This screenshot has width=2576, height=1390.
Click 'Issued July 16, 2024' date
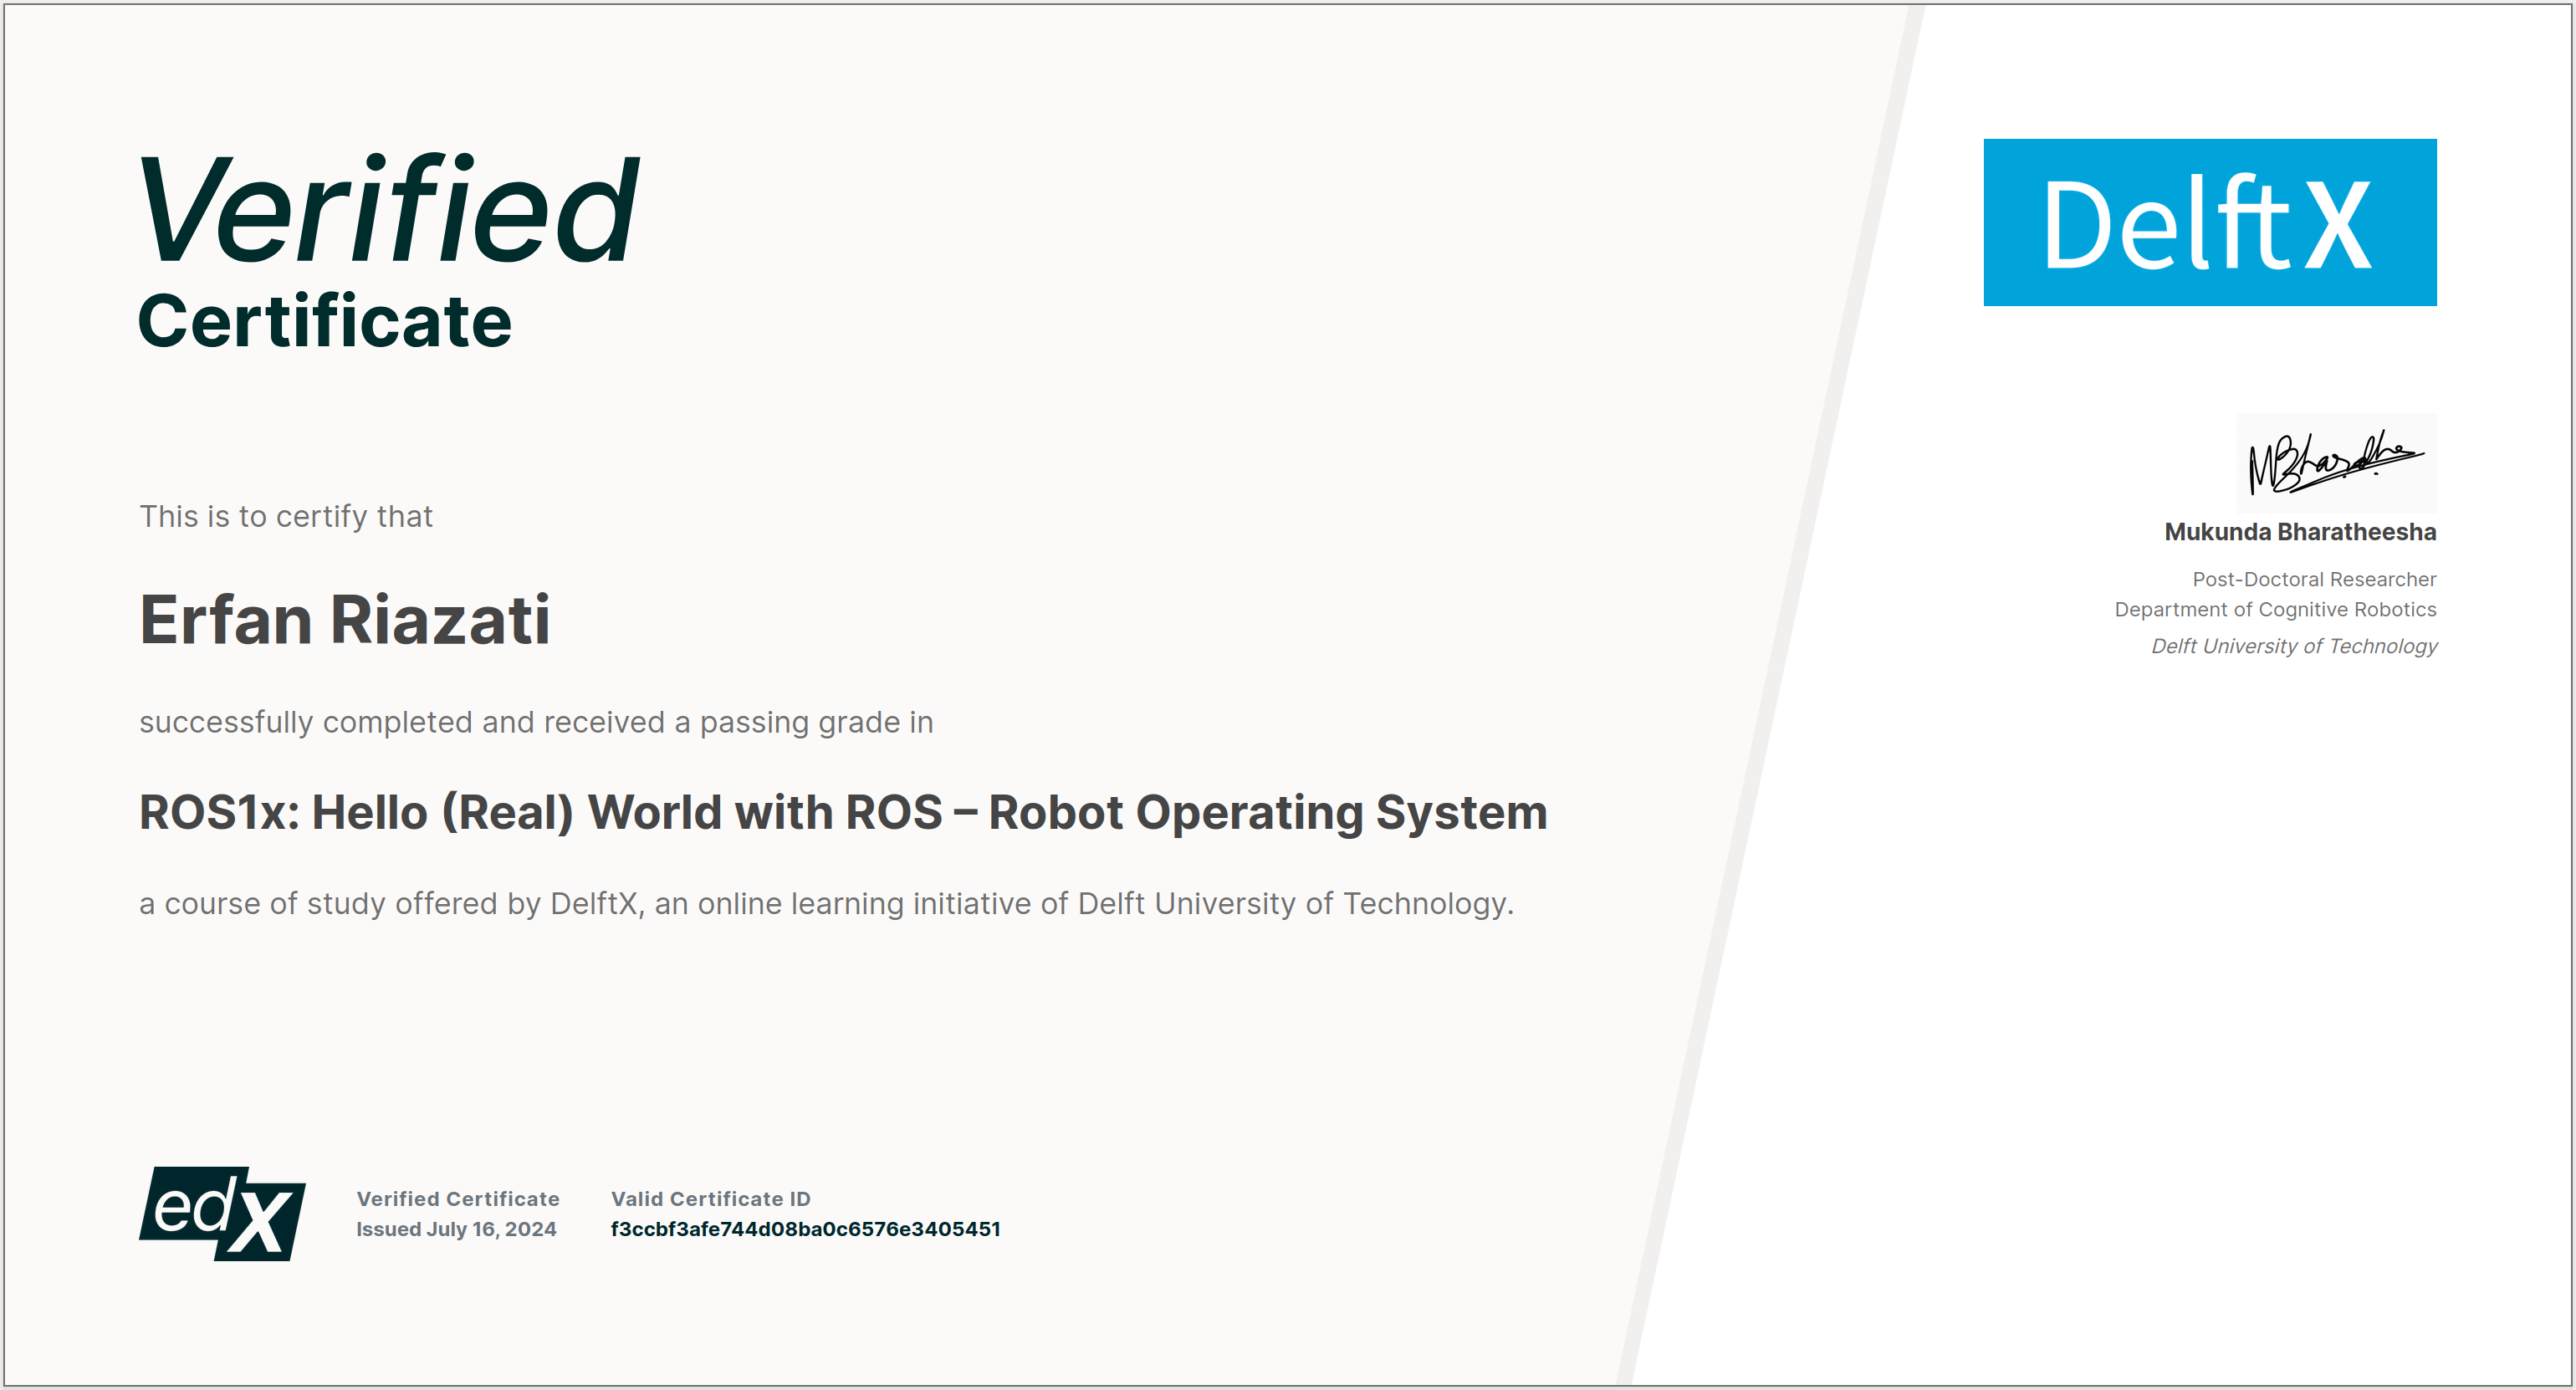pos(456,1229)
